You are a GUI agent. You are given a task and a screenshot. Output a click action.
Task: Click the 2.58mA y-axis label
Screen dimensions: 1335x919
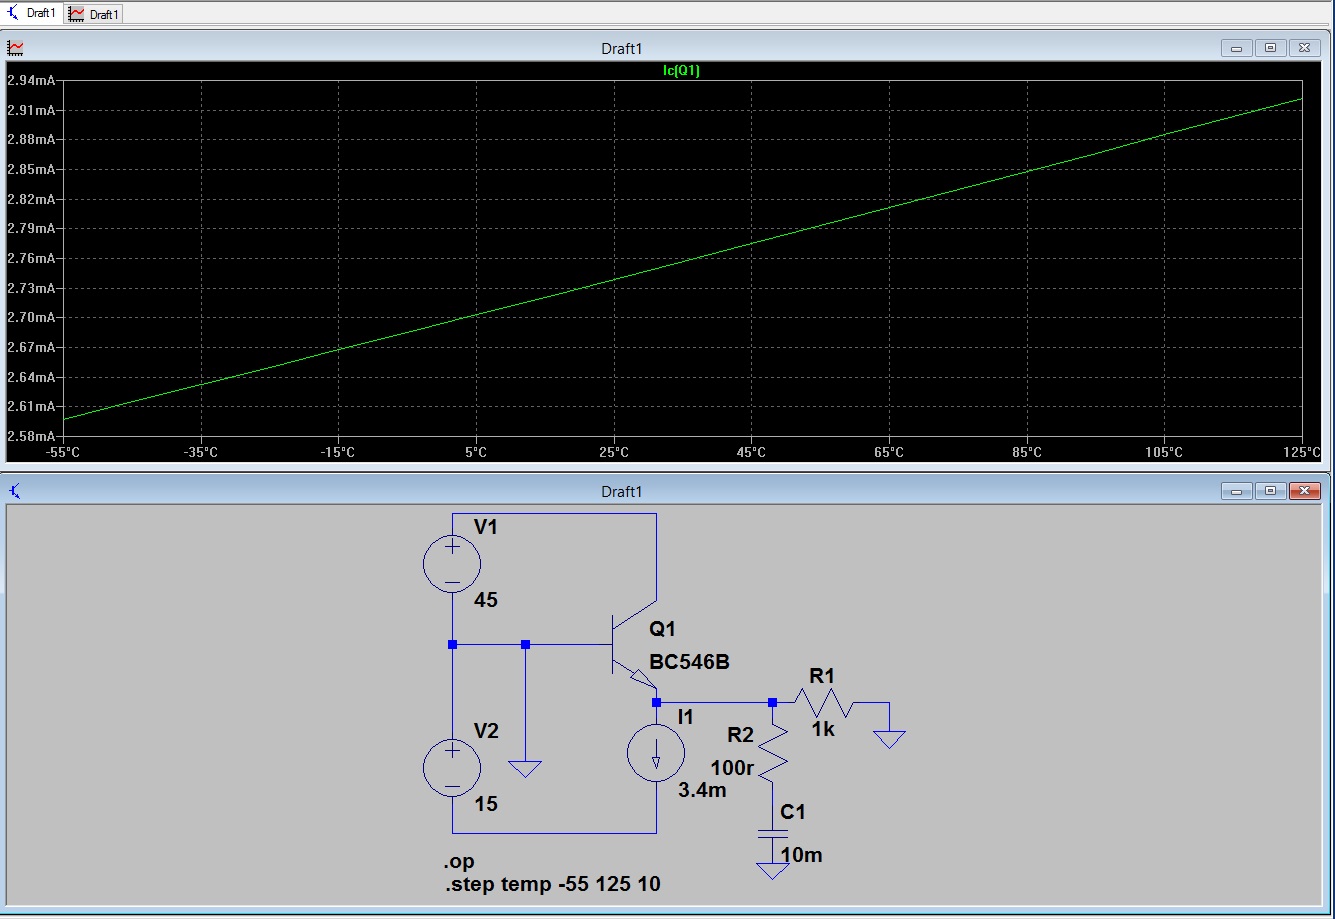point(30,436)
